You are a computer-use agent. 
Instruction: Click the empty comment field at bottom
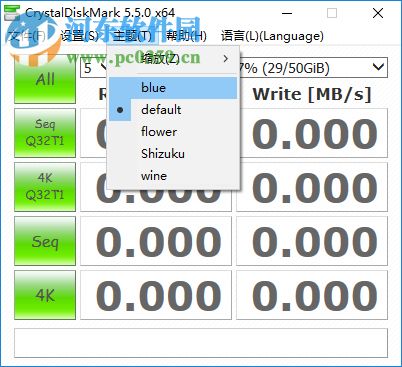click(x=201, y=343)
